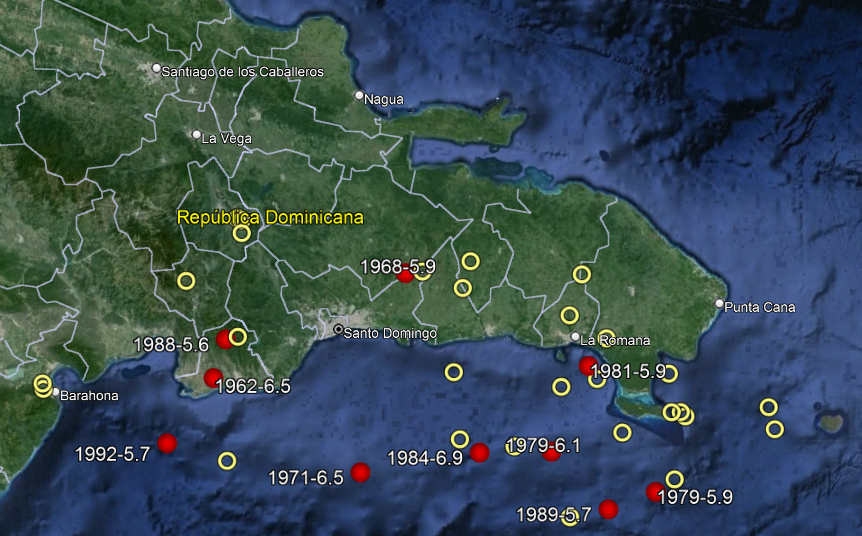
Task: Select yellow circle overlapping the 1979-6.1 label start
Action: tap(514, 446)
